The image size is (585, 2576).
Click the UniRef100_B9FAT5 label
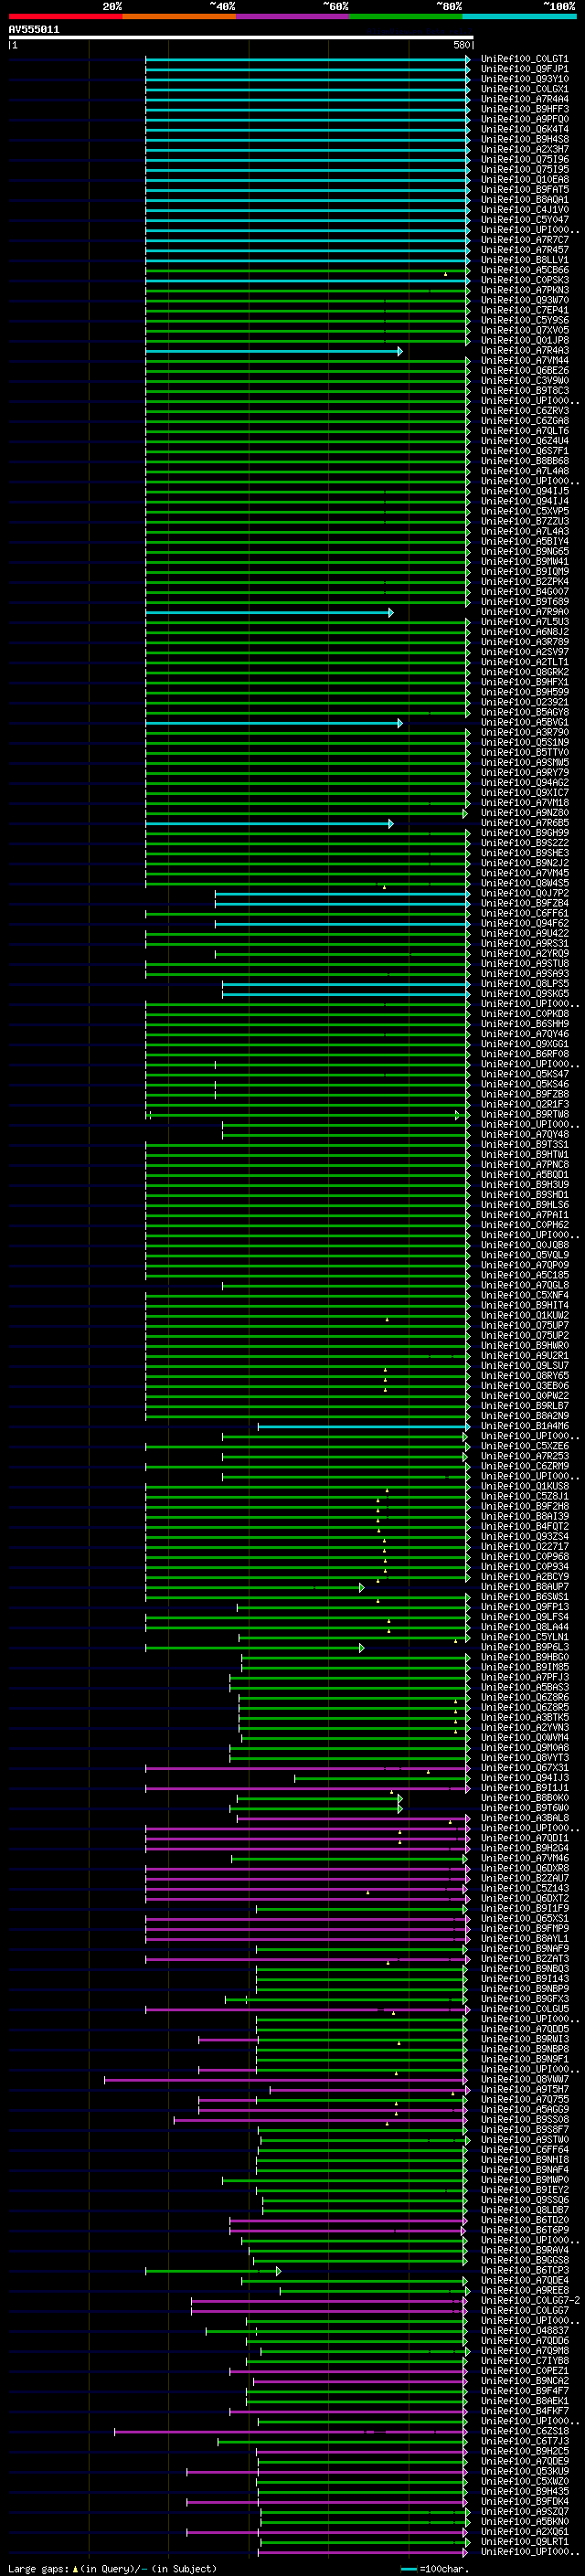pyautogui.click(x=524, y=190)
